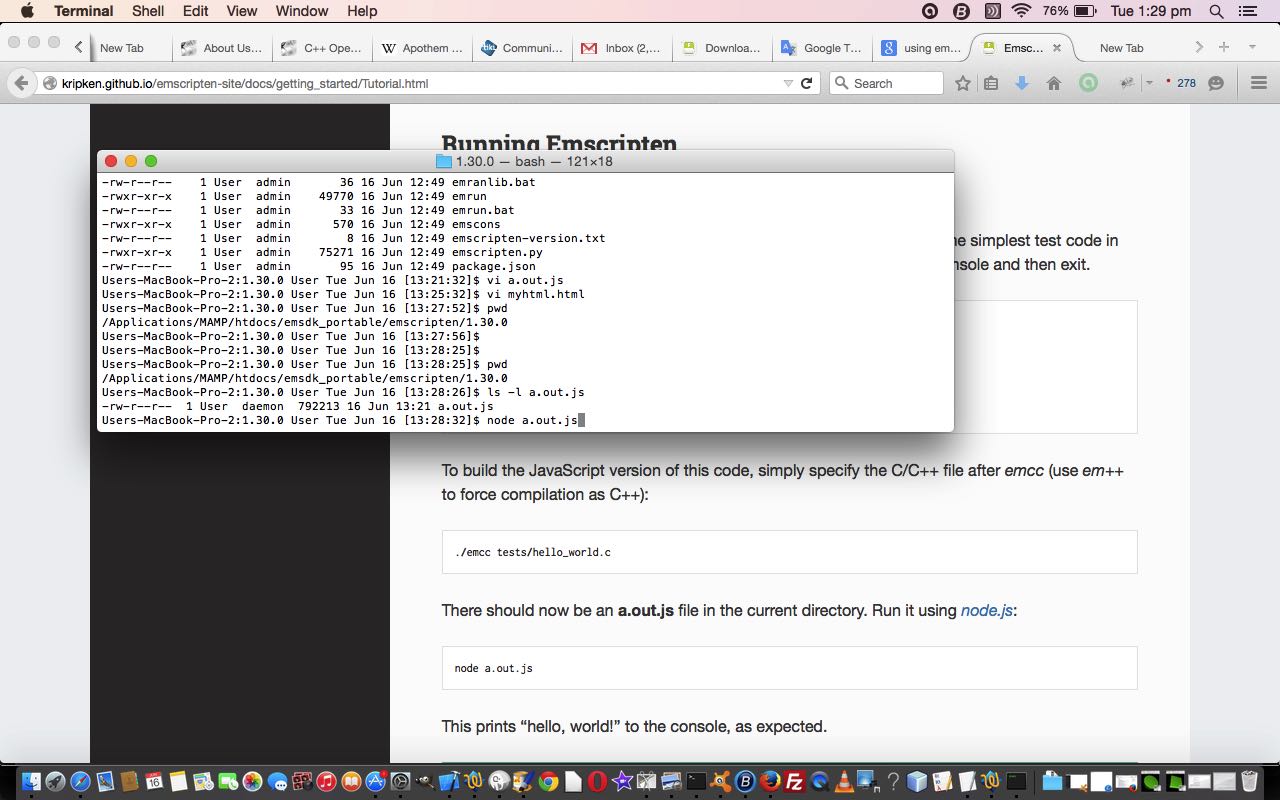
Task: Open the list all tabs dropdown
Action: tap(1252, 47)
